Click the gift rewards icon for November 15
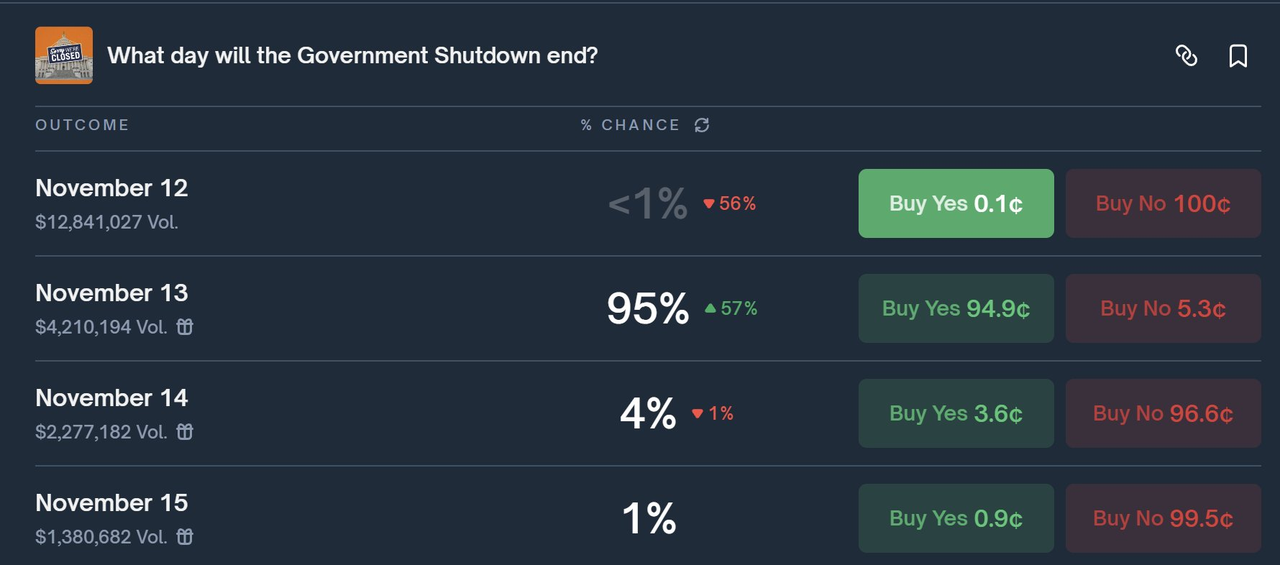This screenshot has width=1280, height=565. pyautogui.click(x=185, y=537)
